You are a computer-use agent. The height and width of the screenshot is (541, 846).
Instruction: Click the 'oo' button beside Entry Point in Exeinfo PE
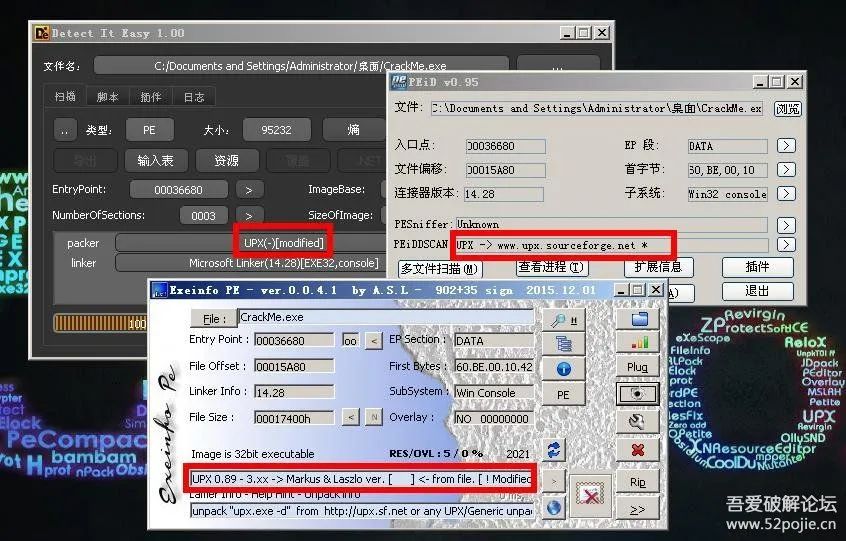(350, 341)
